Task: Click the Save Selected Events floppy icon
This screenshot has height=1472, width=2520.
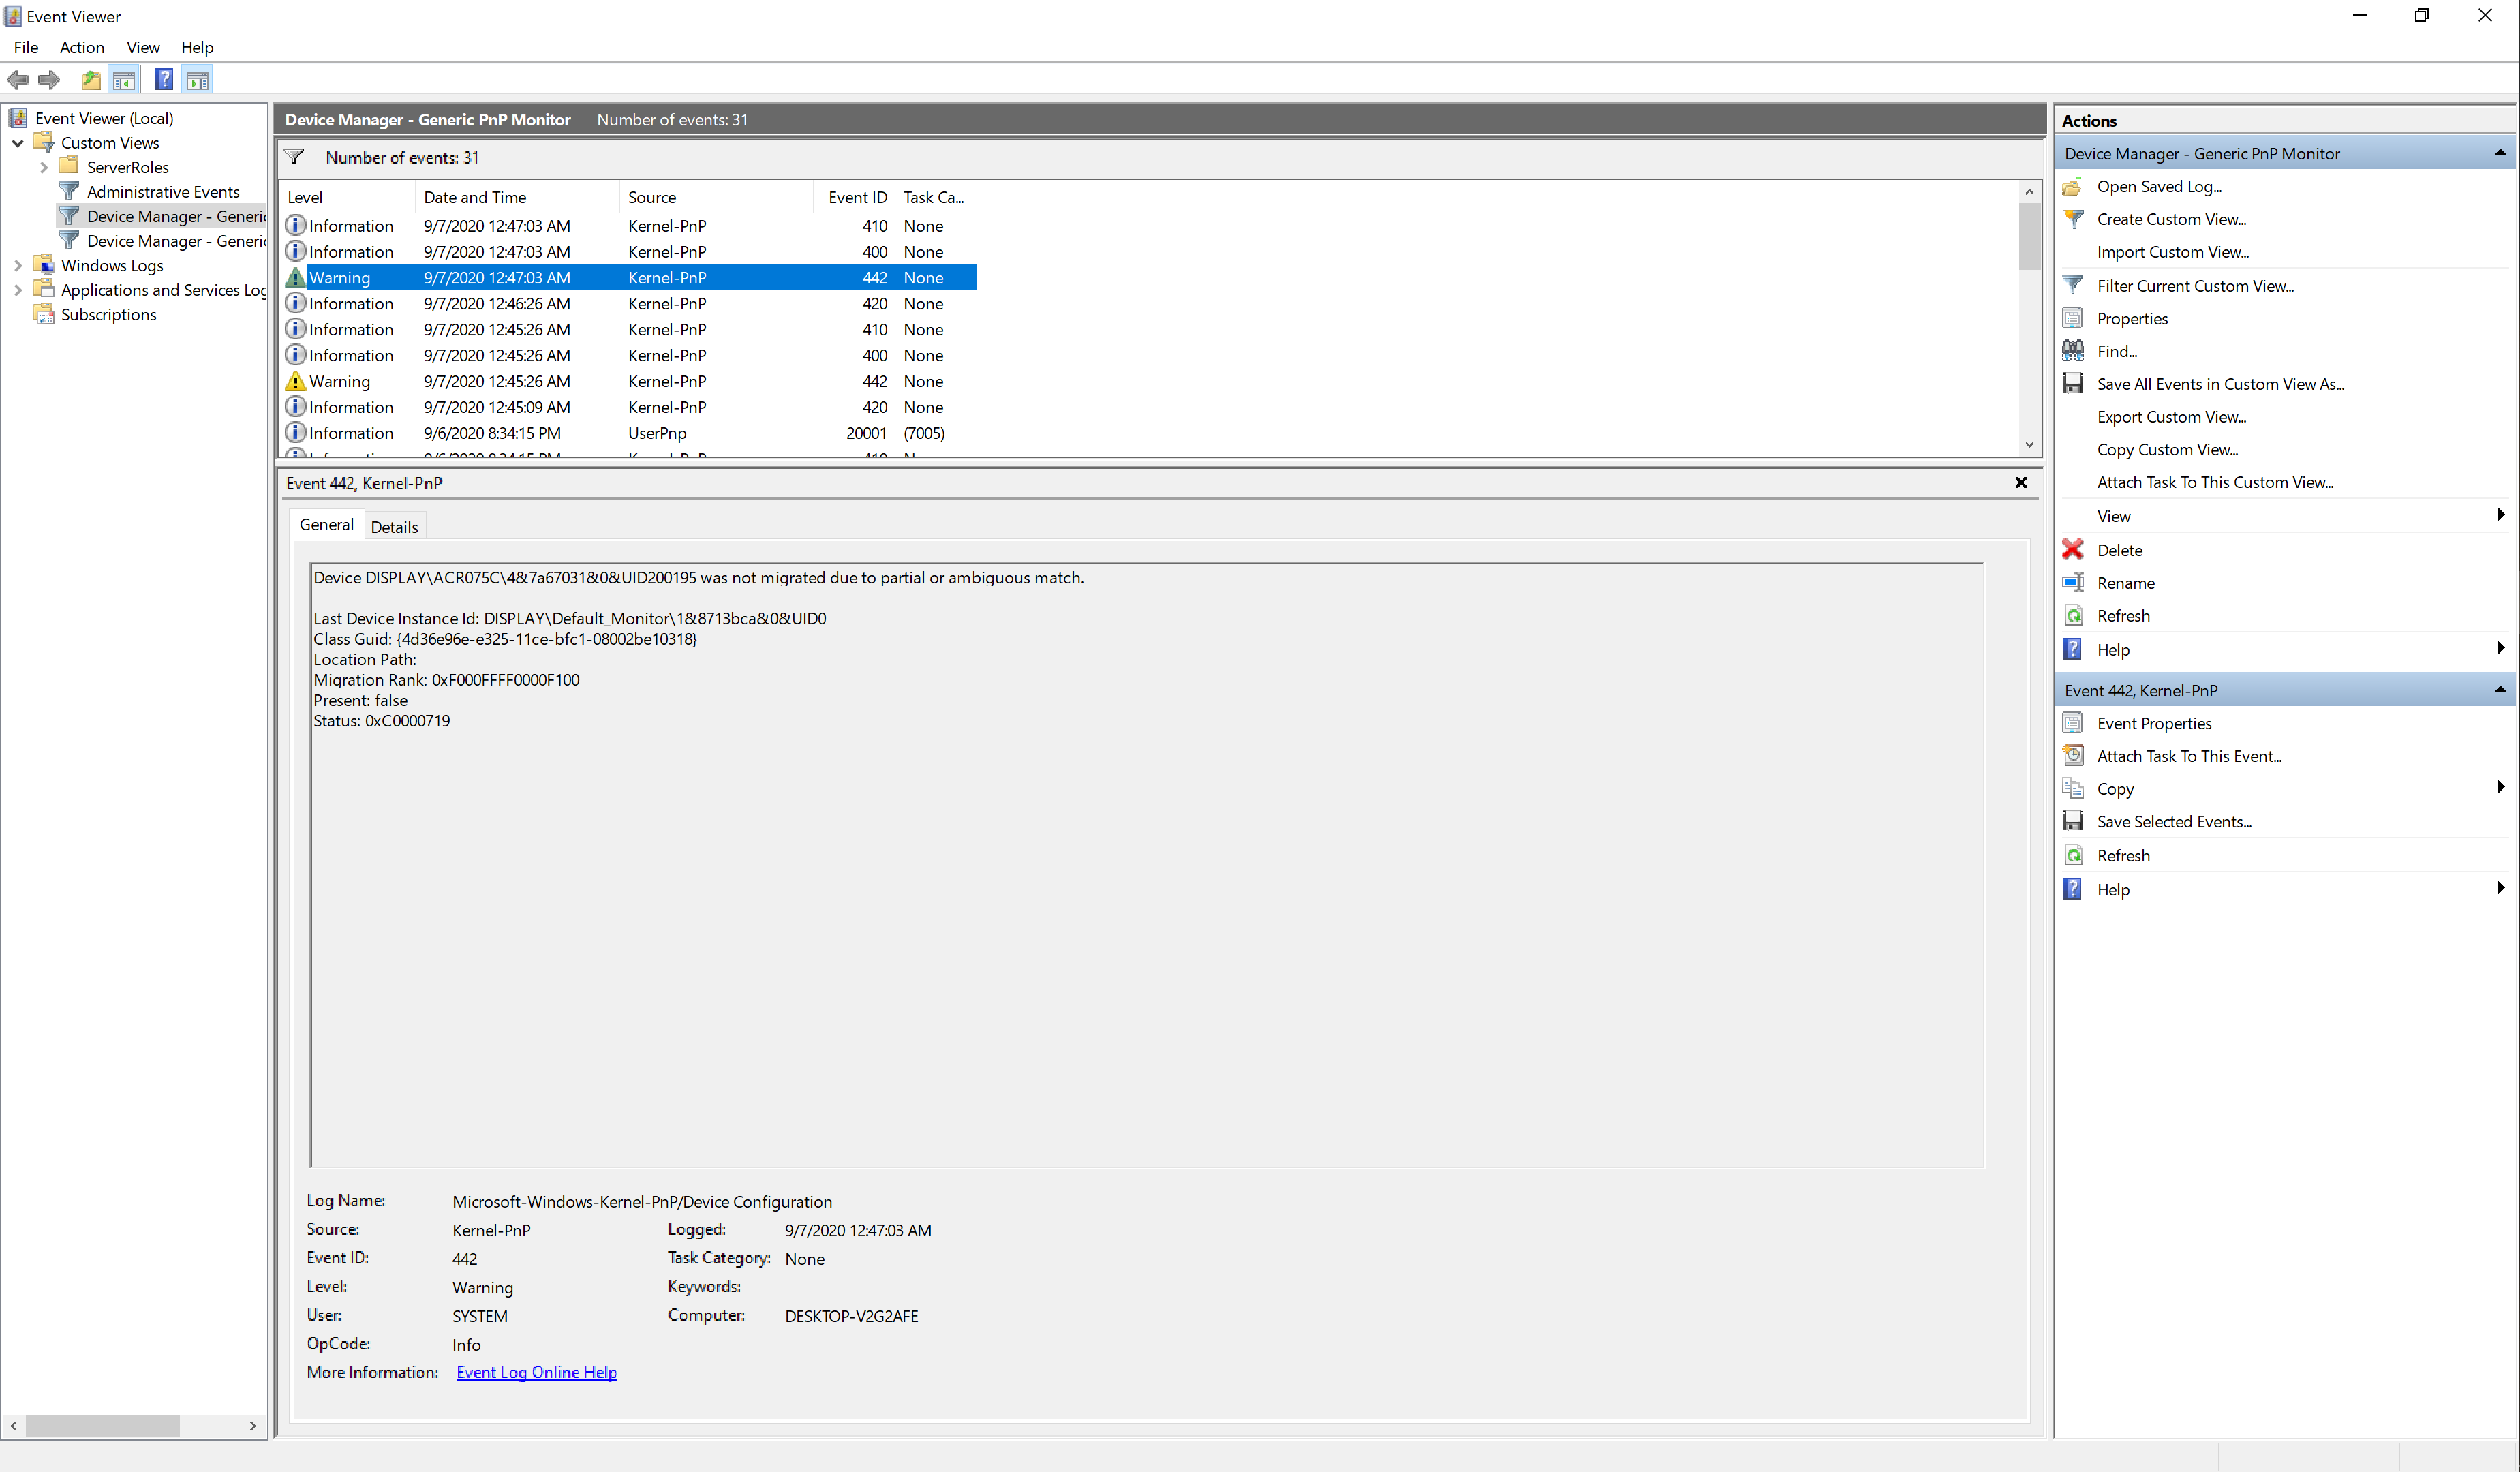Action: click(2073, 822)
